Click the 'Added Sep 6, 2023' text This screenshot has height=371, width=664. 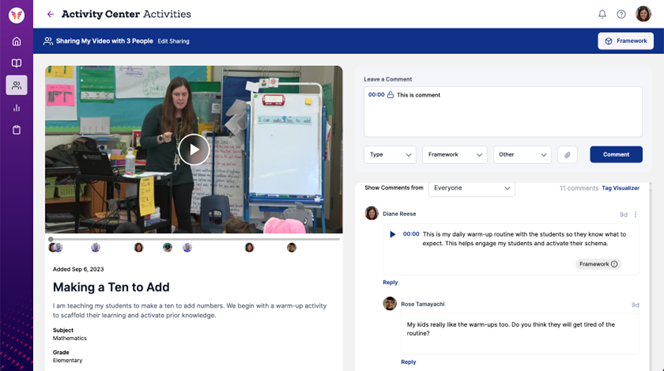(x=78, y=269)
